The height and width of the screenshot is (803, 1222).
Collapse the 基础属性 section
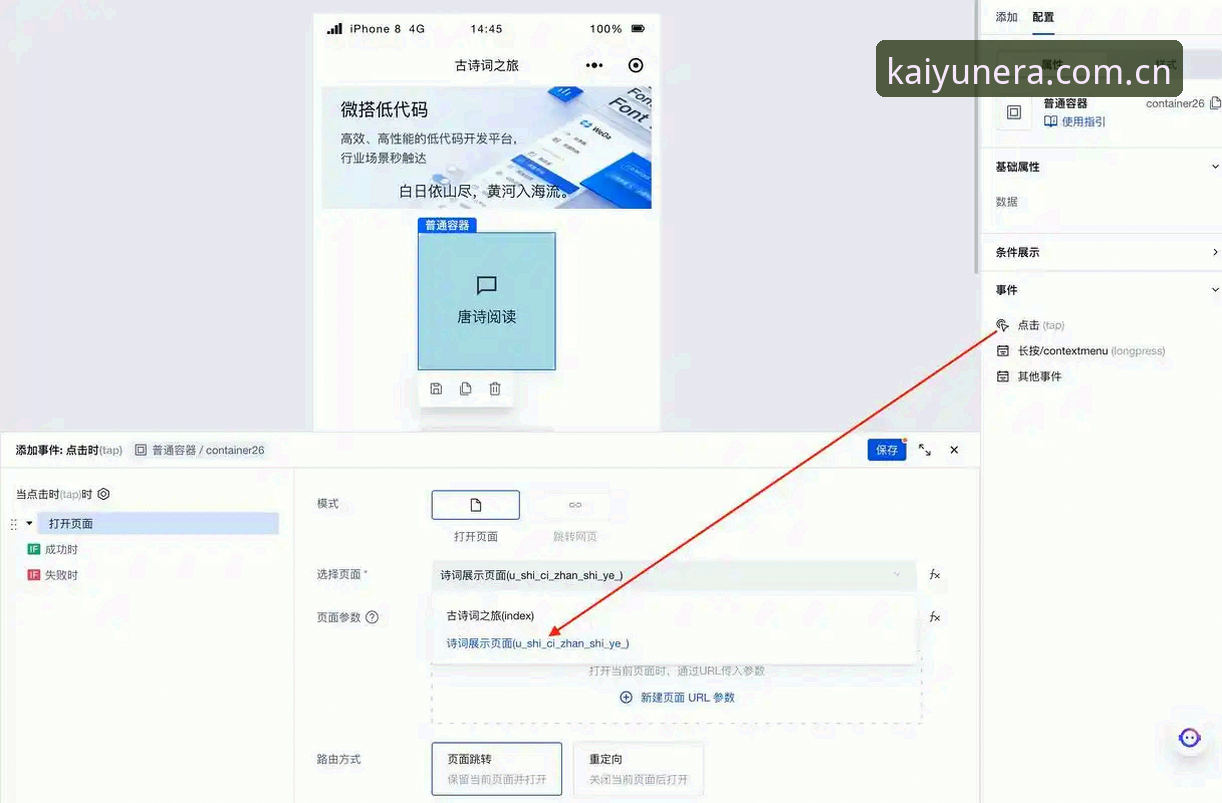[1215, 167]
